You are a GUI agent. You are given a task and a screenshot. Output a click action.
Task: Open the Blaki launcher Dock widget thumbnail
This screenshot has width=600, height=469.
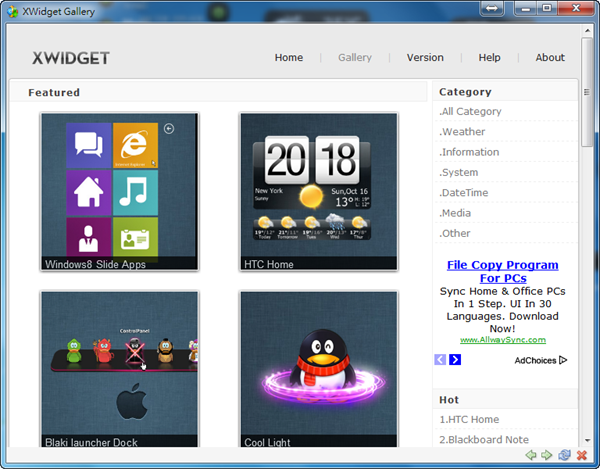point(120,369)
